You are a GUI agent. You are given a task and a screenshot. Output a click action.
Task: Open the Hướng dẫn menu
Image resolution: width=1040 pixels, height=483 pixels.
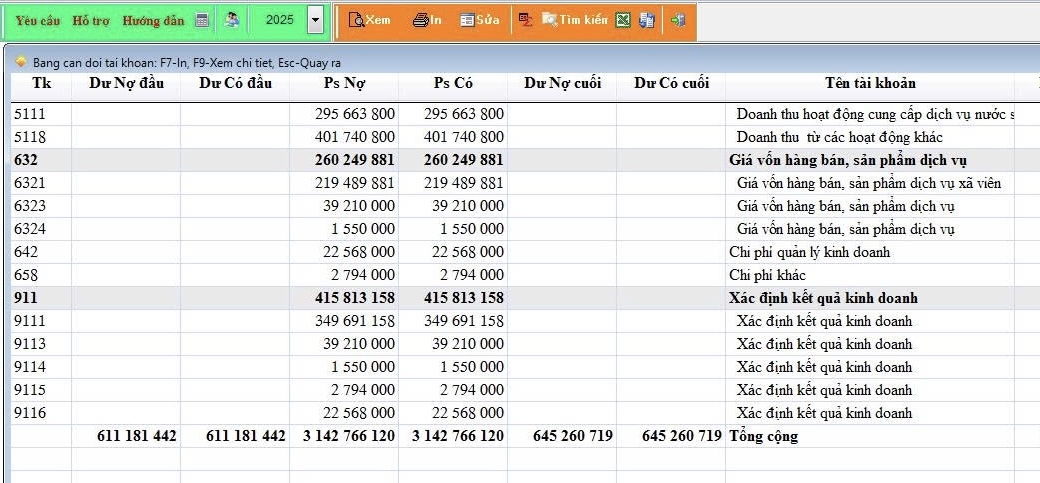coord(153,20)
